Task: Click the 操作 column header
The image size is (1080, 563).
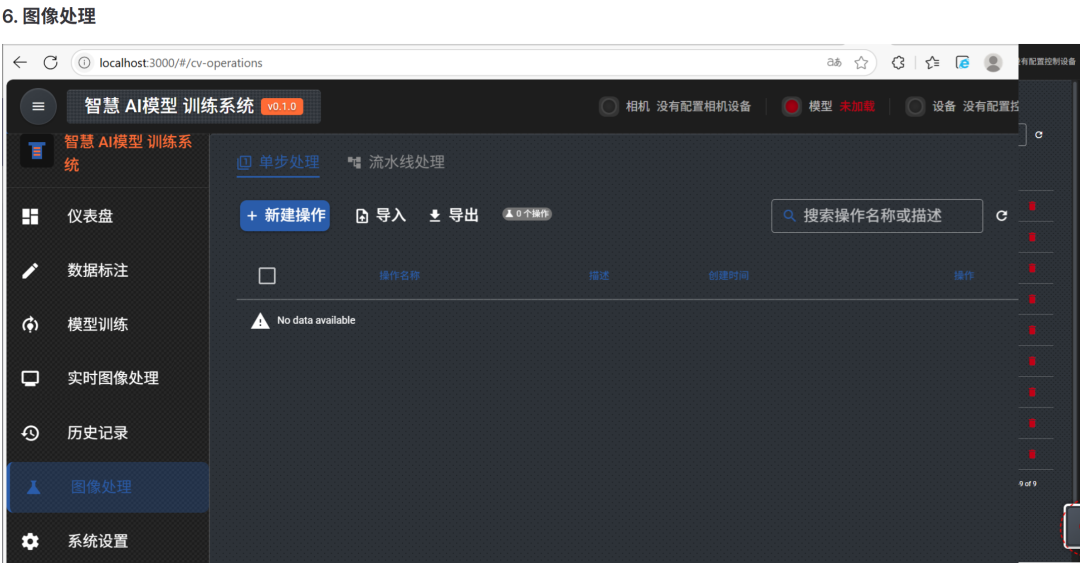Action: 964,276
